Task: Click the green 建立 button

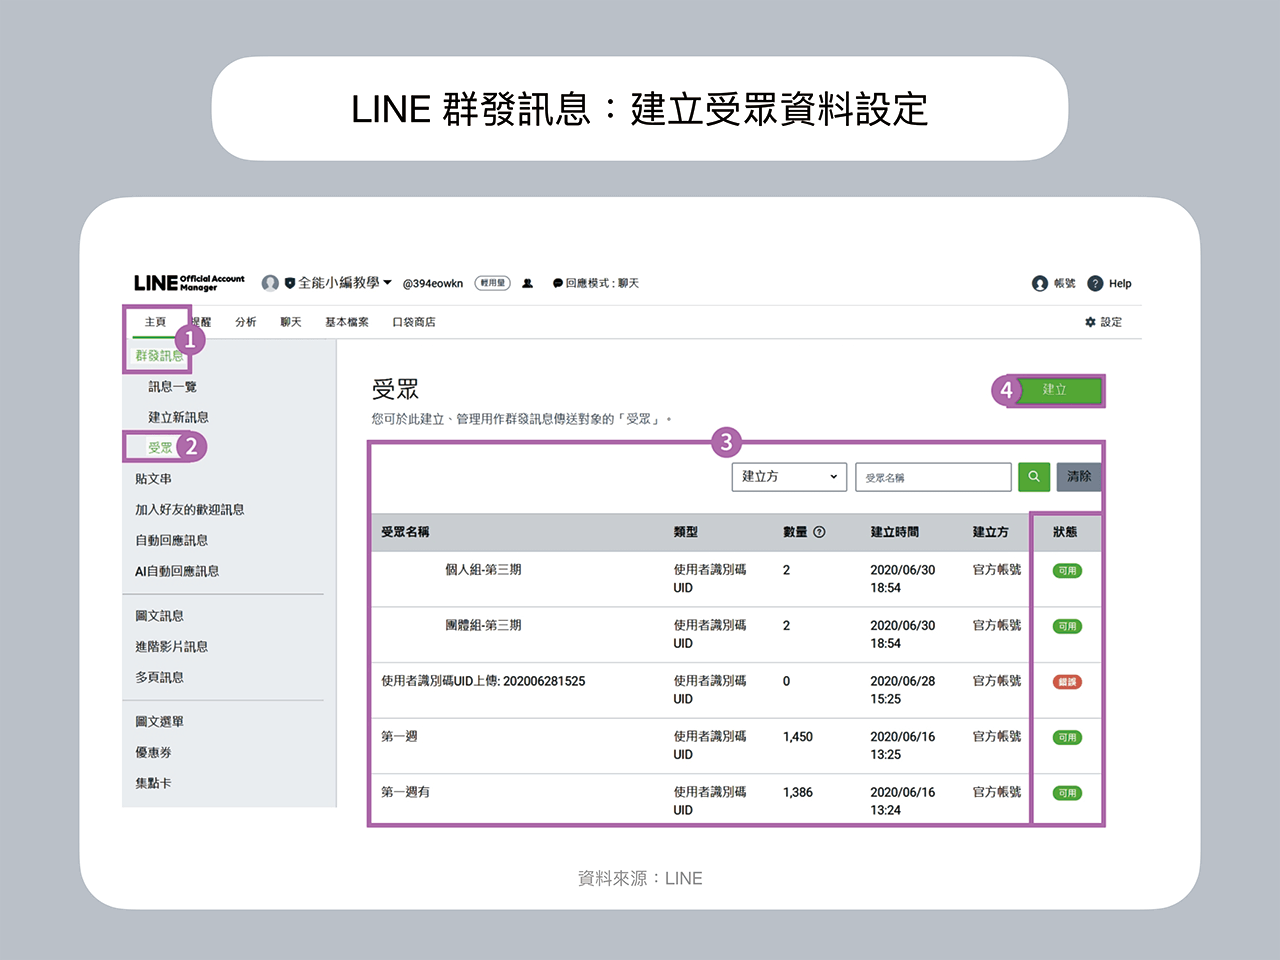Action: coord(1059,390)
